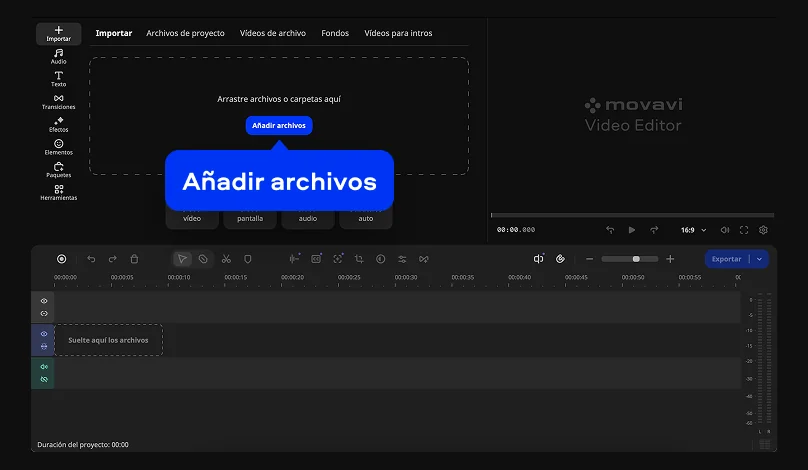Open the Transiciones panel in the sidebar
The height and width of the screenshot is (470, 808).
point(58,101)
